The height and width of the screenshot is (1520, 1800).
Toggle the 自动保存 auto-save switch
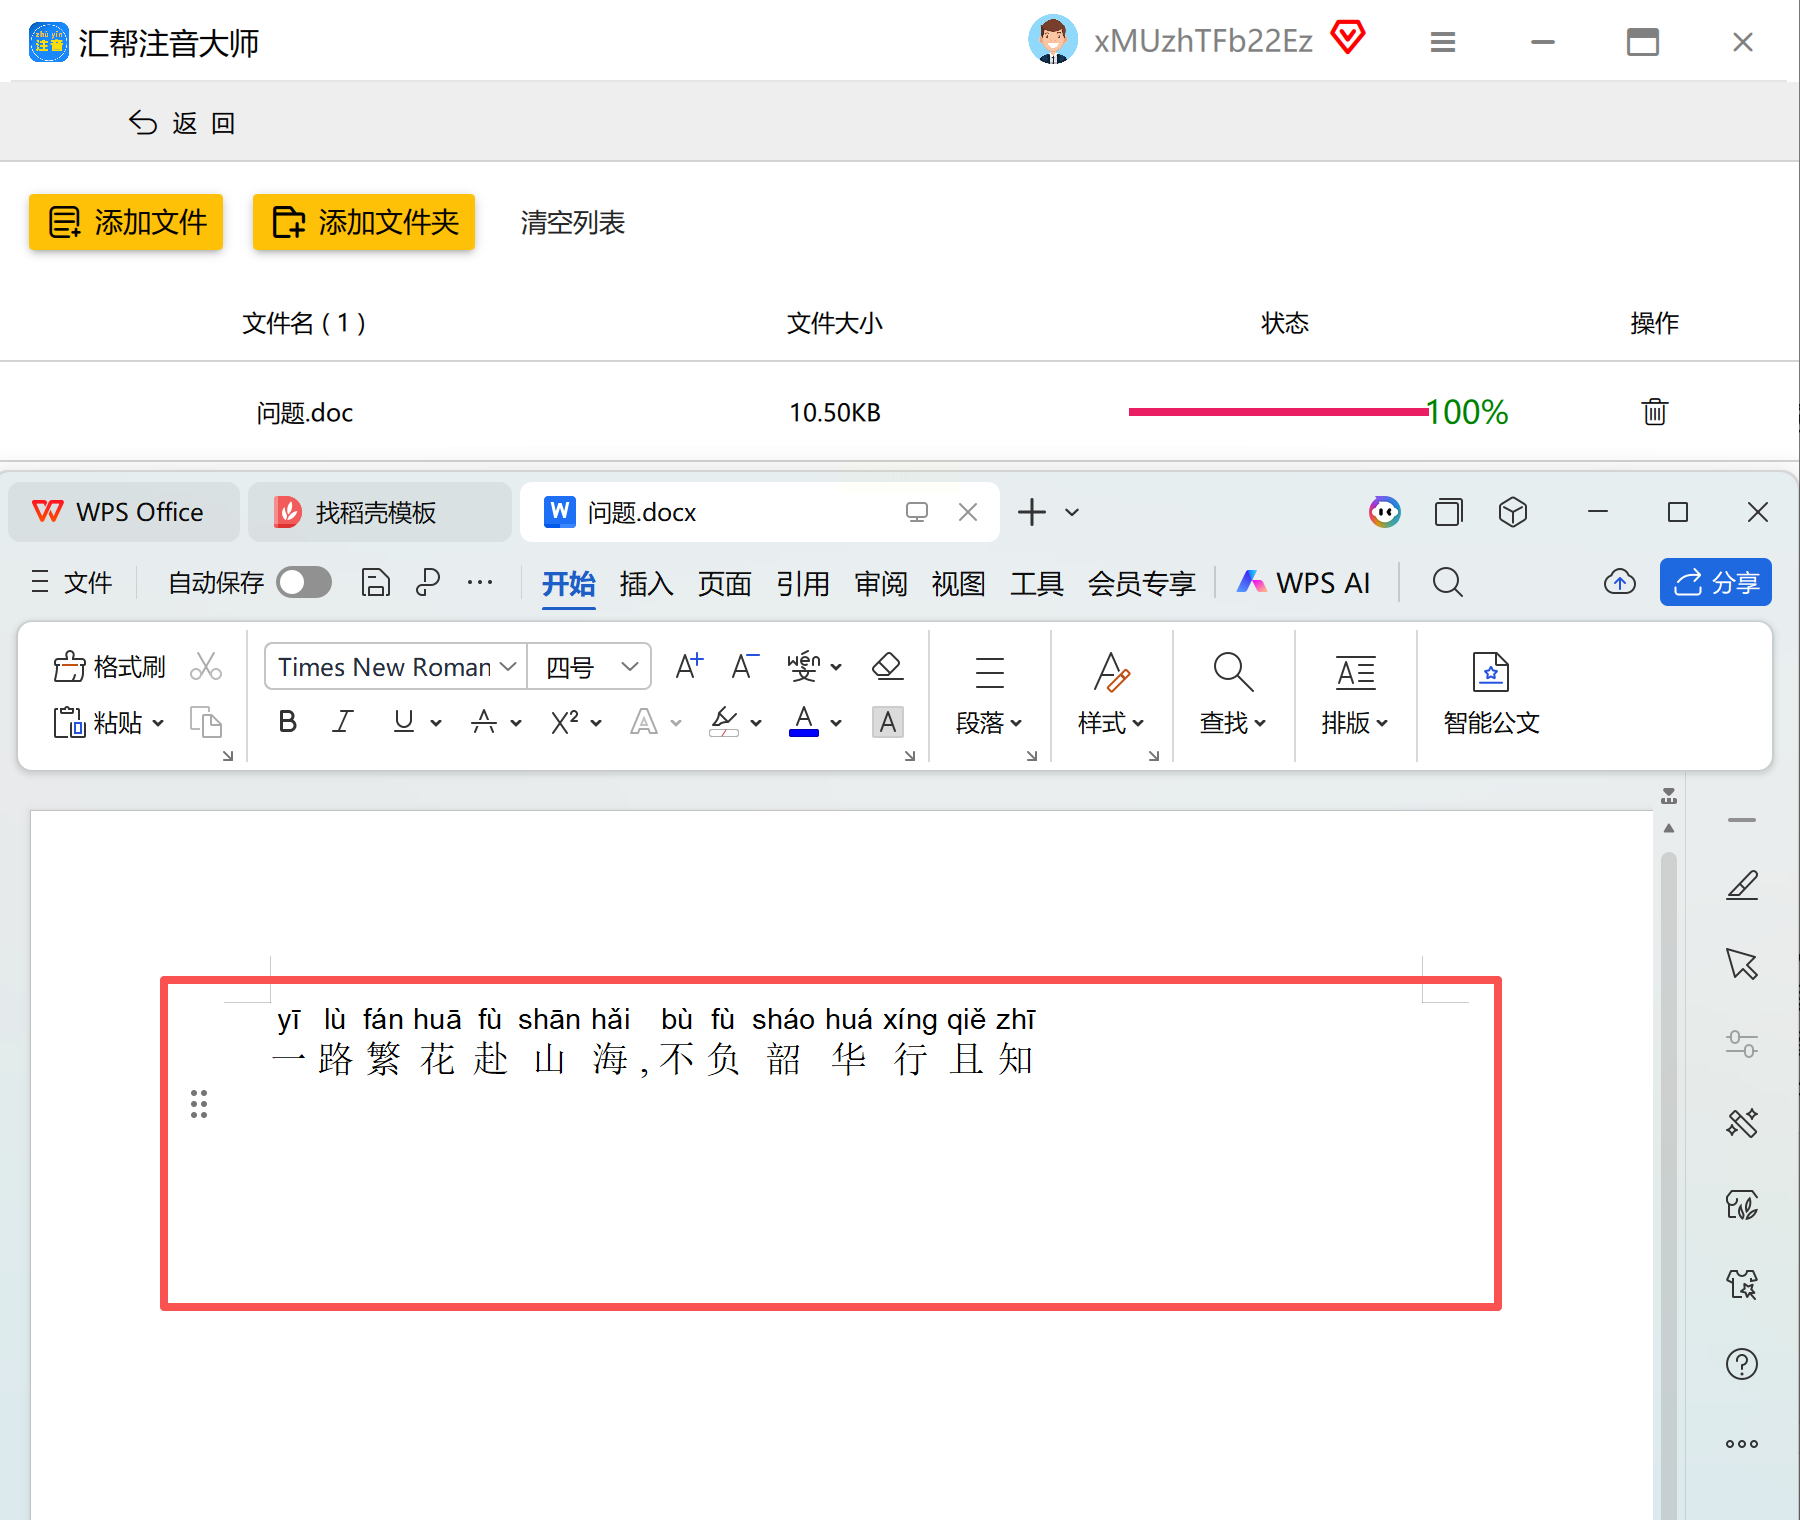(304, 582)
